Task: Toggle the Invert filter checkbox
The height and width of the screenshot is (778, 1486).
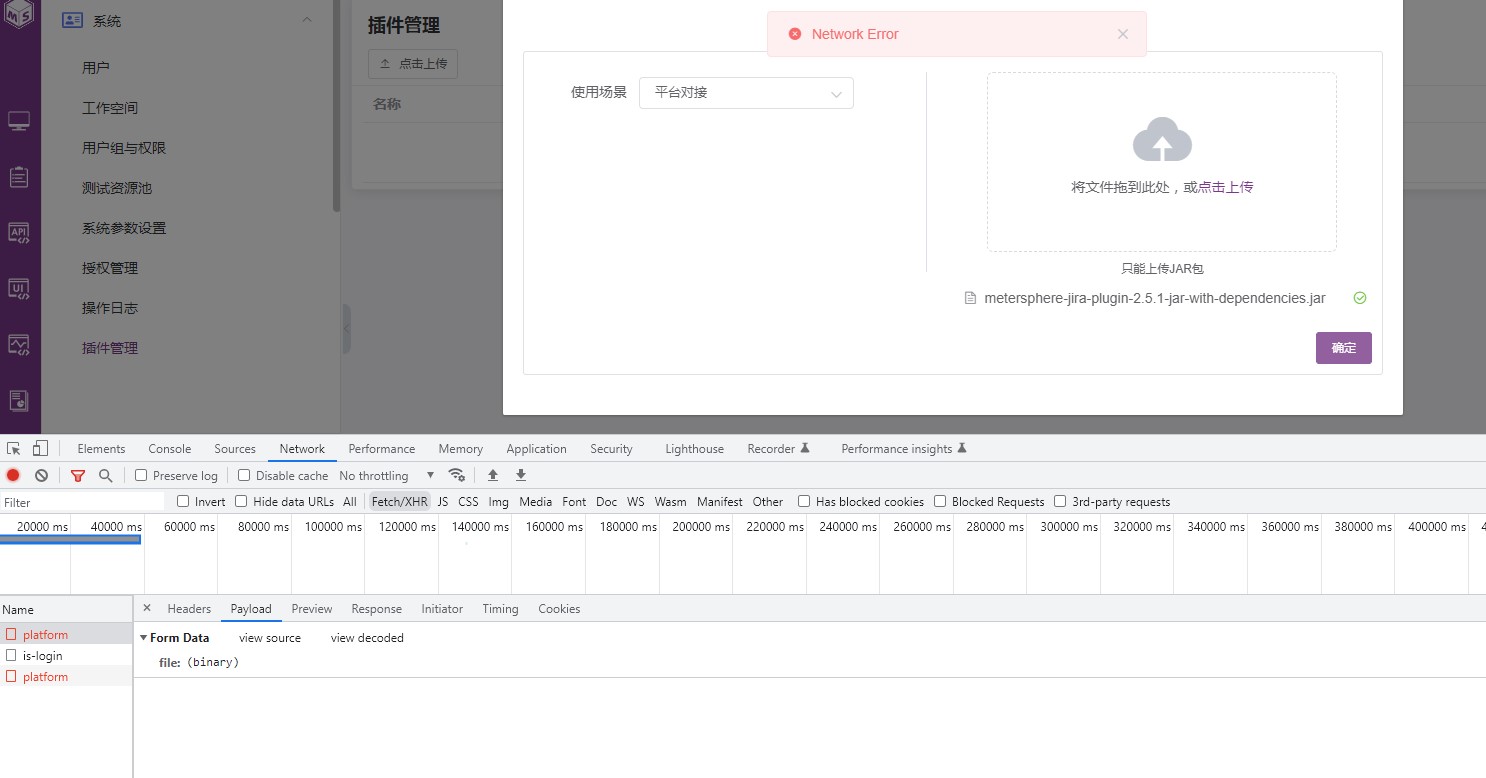Action: pyautogui.click(x=186, y=501)
